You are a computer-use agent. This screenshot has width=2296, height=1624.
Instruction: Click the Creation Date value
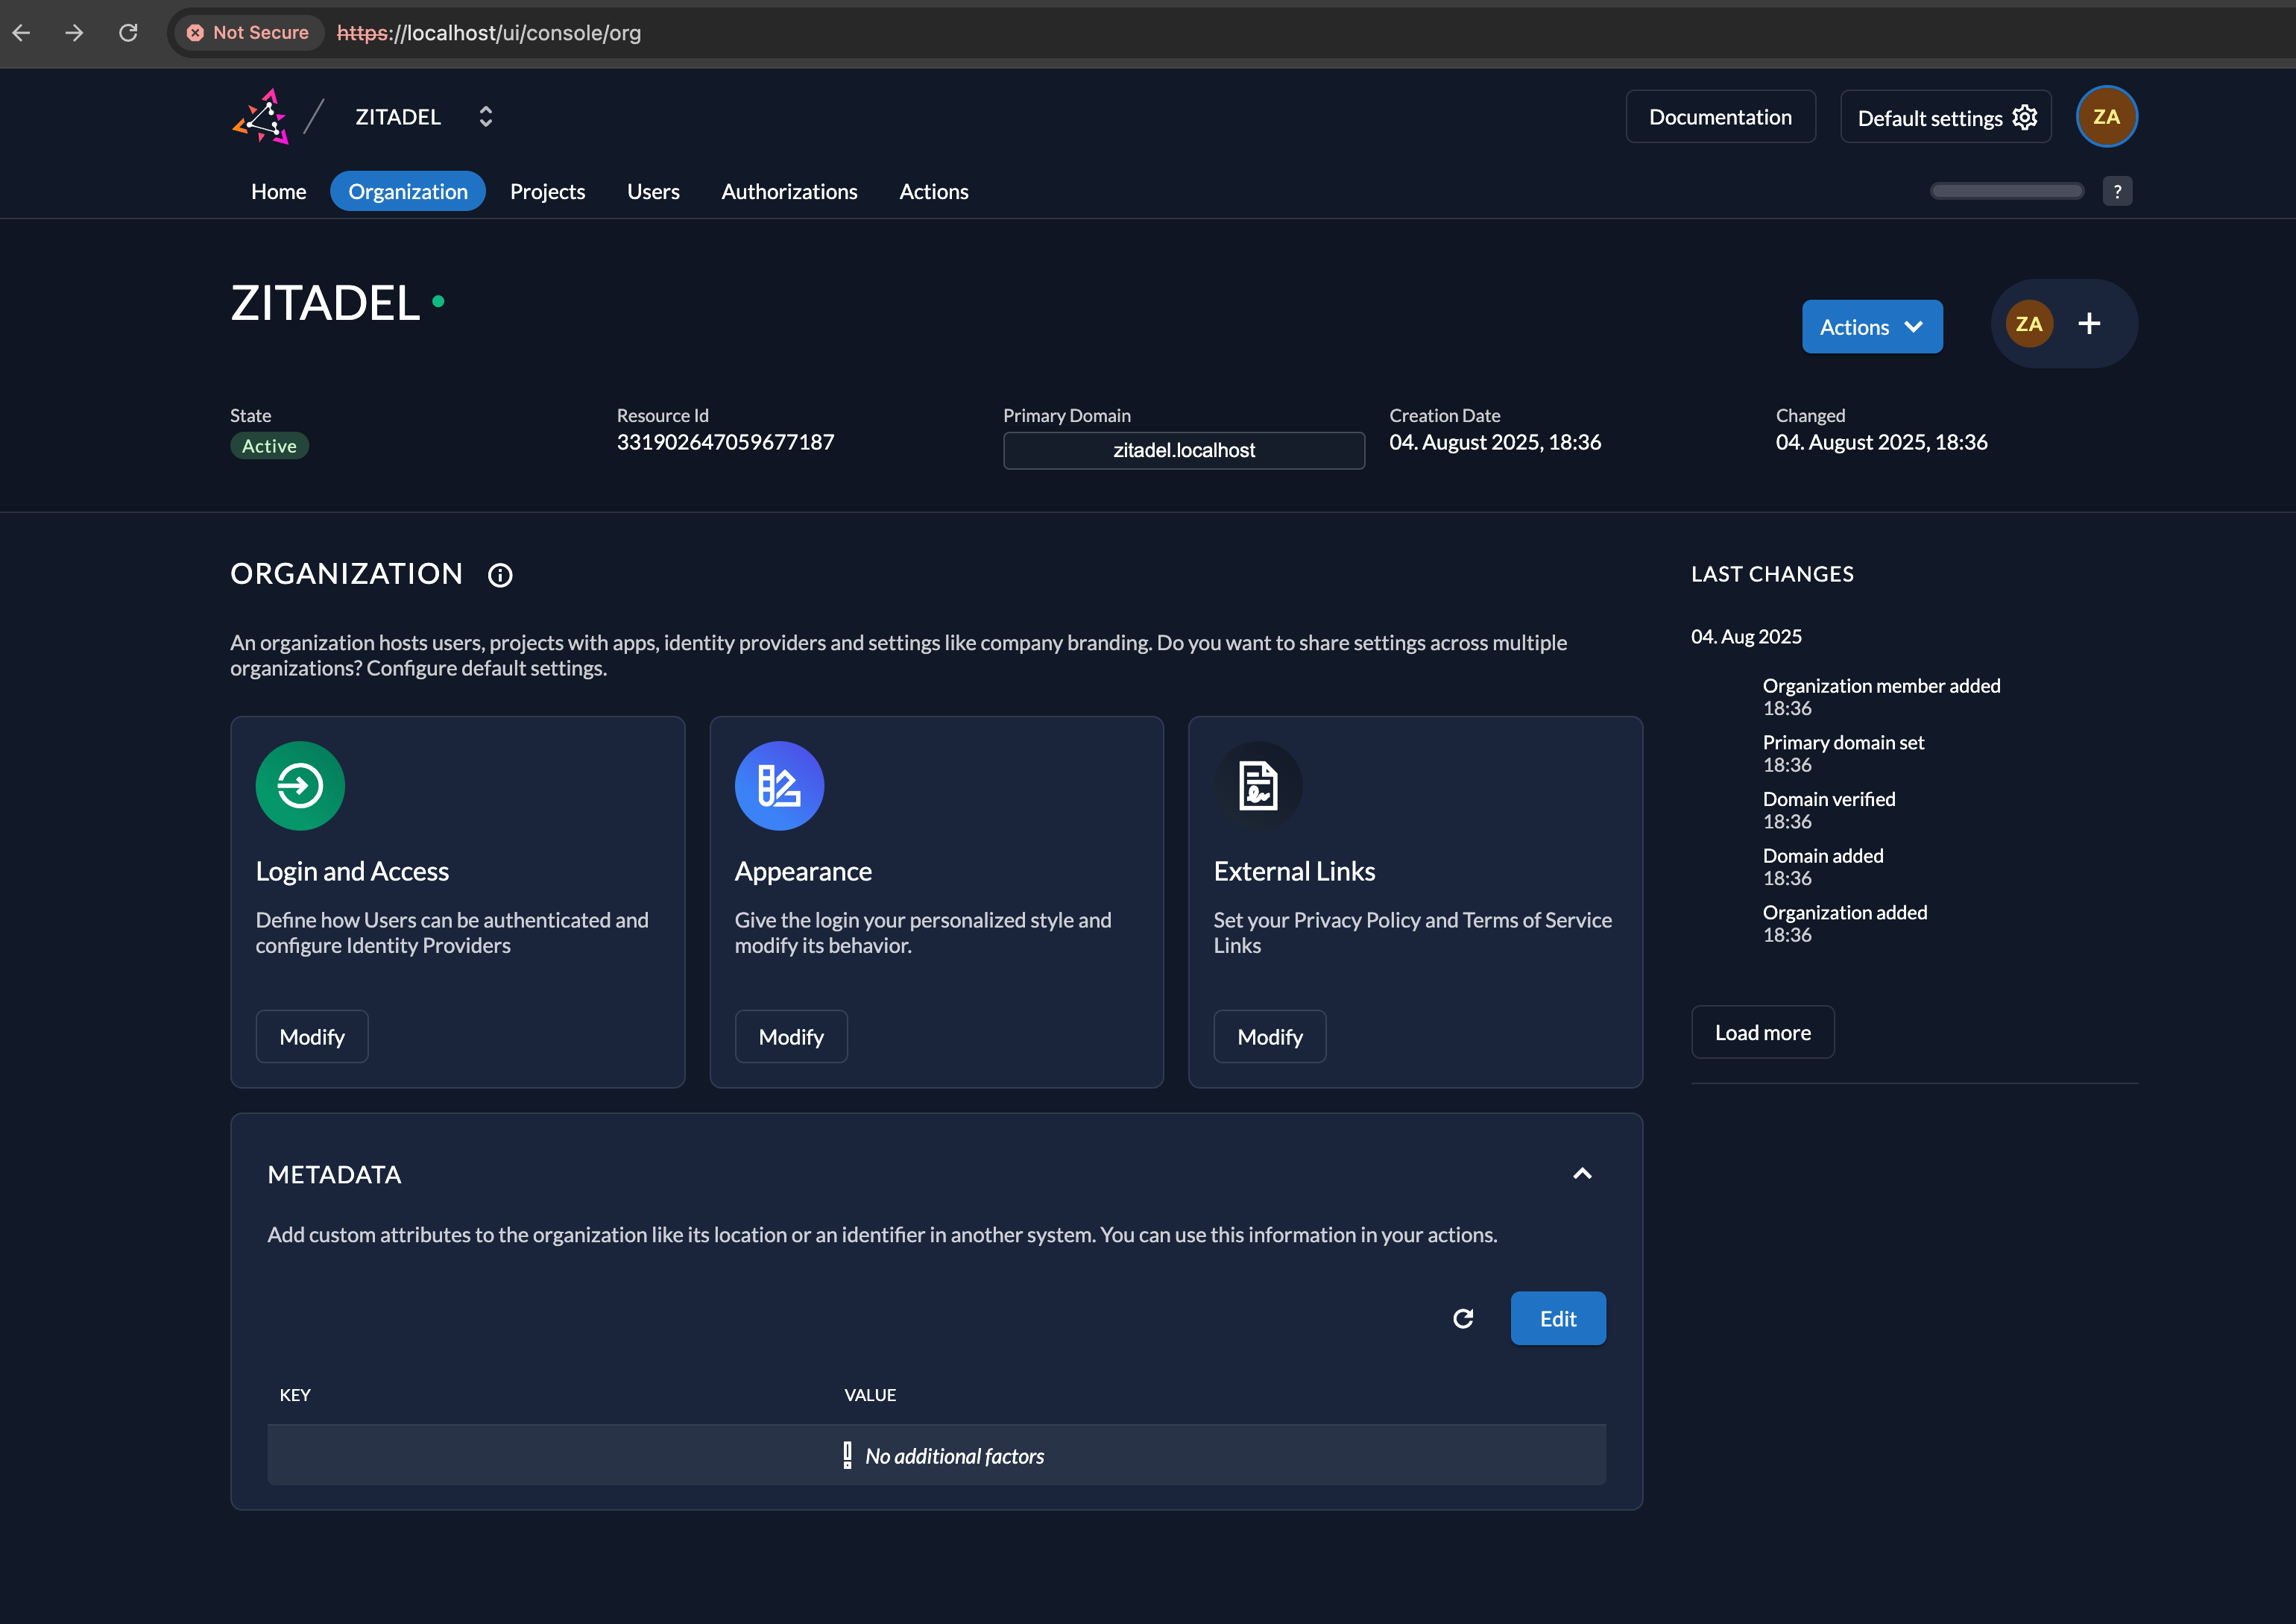[x=1495, y=442]
